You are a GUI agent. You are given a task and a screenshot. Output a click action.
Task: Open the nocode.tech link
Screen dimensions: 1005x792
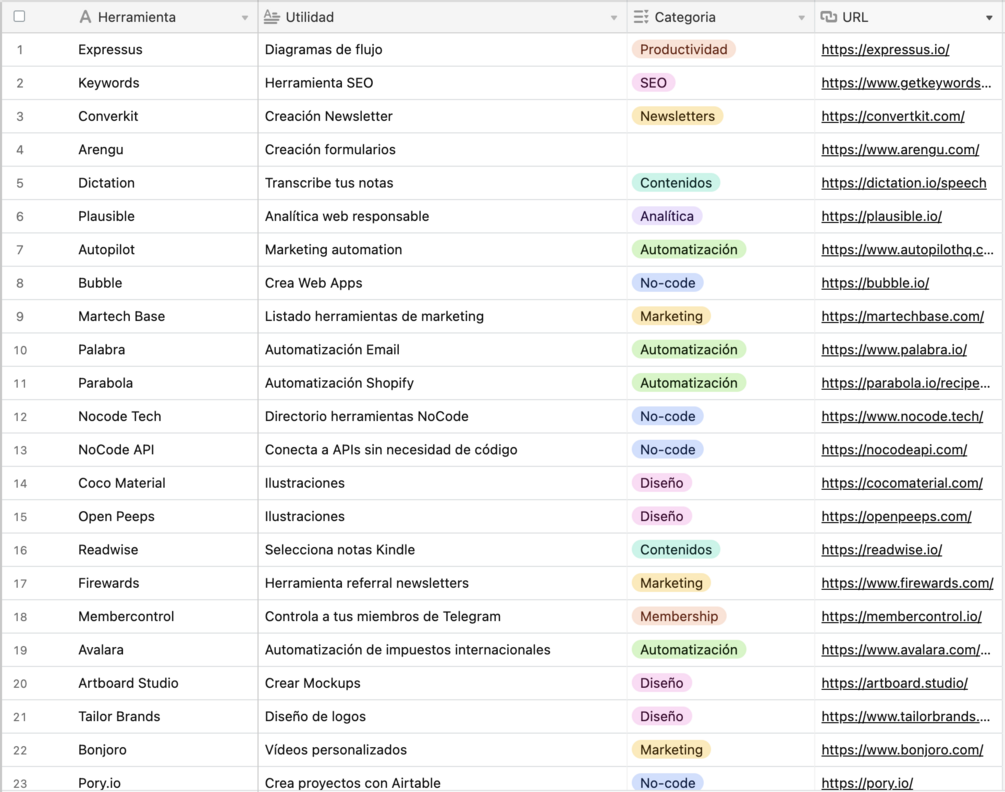pos(902,417)
